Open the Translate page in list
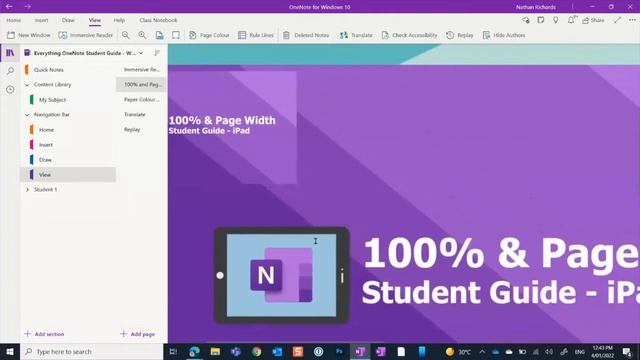The height and width of the screenshot is (360, 640). tap(141, 115)
